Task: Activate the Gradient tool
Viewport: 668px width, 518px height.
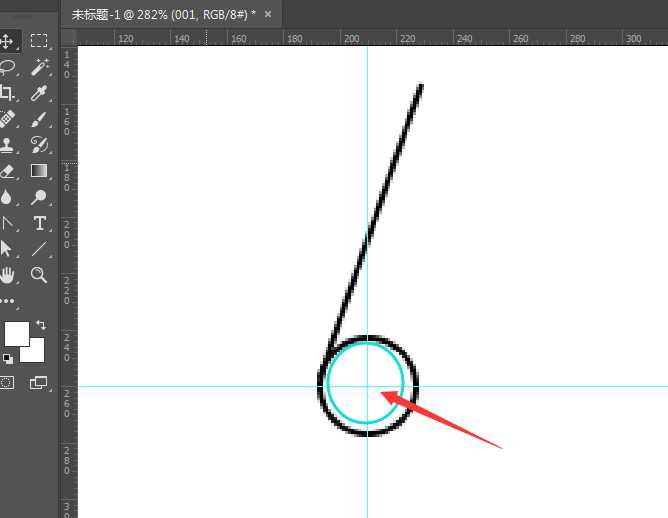Action: click(39, 171)
